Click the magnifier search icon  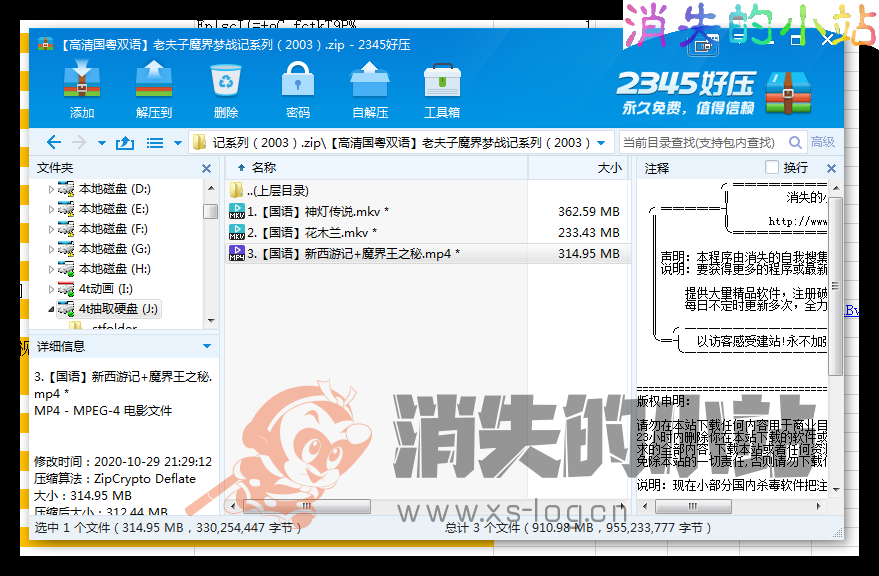pos(795,142)
